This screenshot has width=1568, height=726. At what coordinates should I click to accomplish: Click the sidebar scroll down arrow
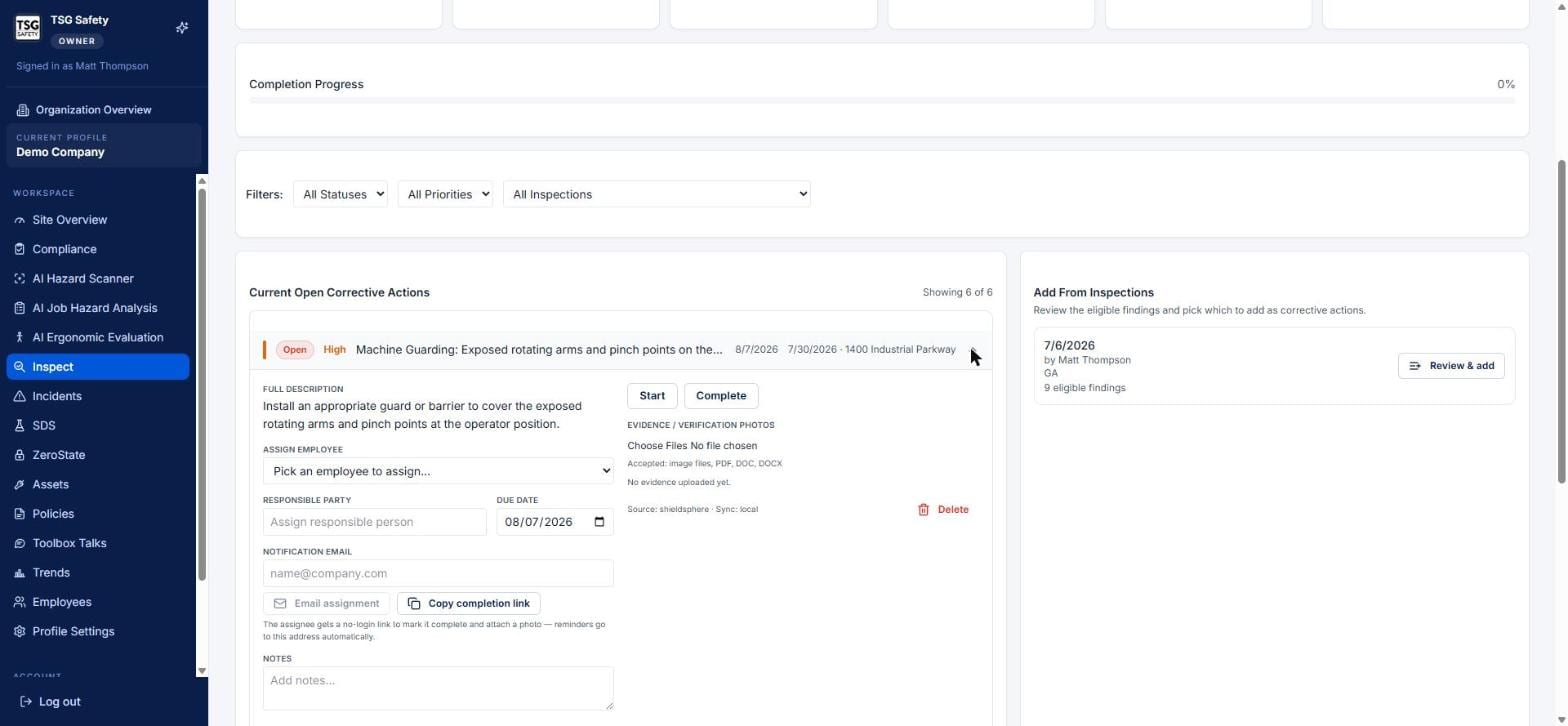202,671
